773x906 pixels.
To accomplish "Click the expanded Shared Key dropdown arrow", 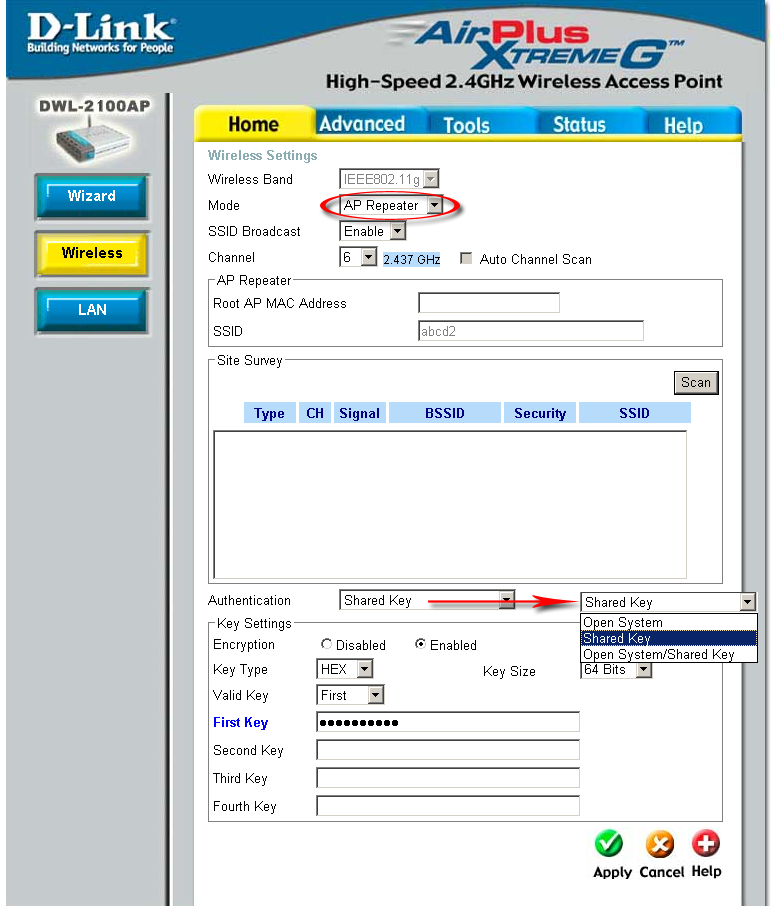I will [x=748, y=602].
